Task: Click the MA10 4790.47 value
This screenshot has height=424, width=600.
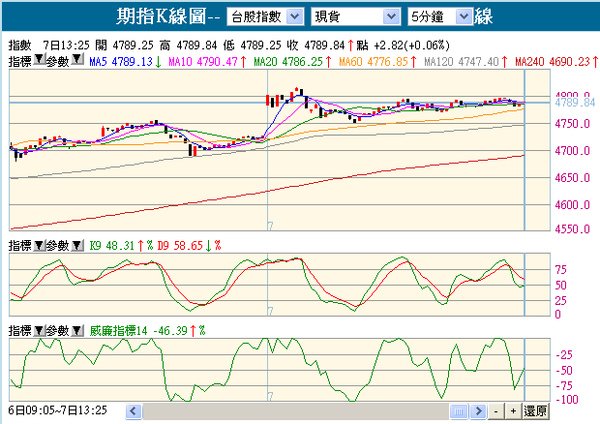Action: click(203, 61)
